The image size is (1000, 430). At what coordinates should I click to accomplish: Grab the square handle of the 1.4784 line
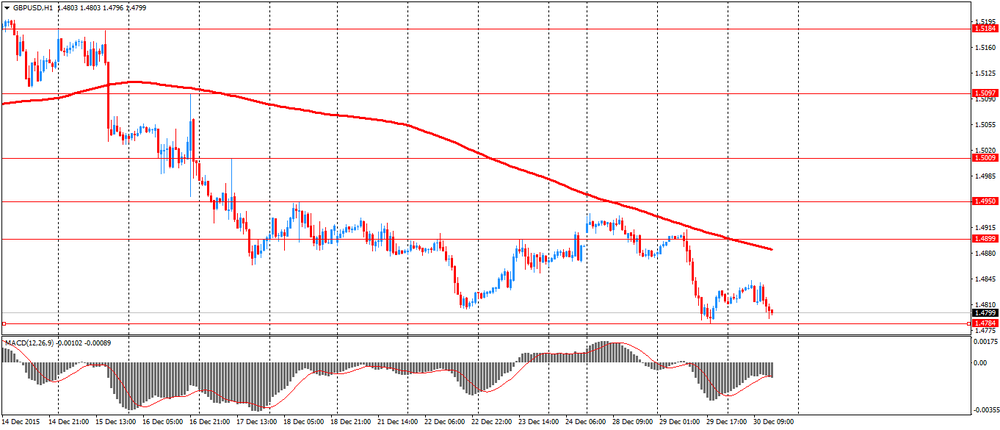pos(4,324)
